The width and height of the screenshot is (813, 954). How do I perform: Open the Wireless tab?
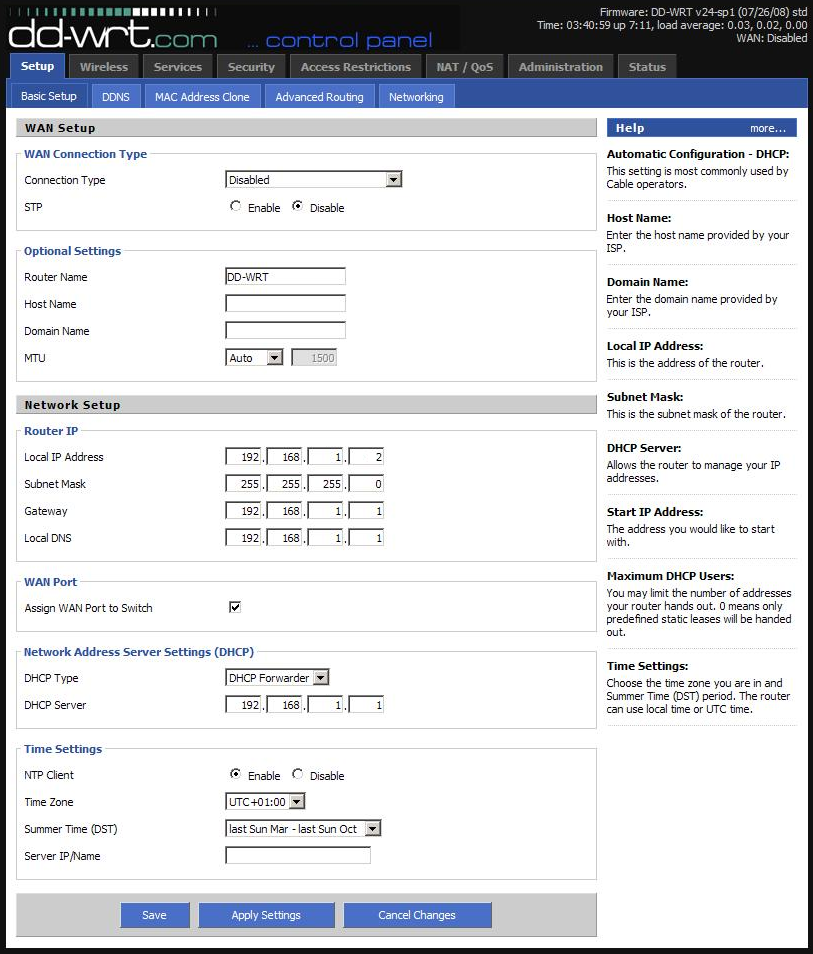point(104,67)
